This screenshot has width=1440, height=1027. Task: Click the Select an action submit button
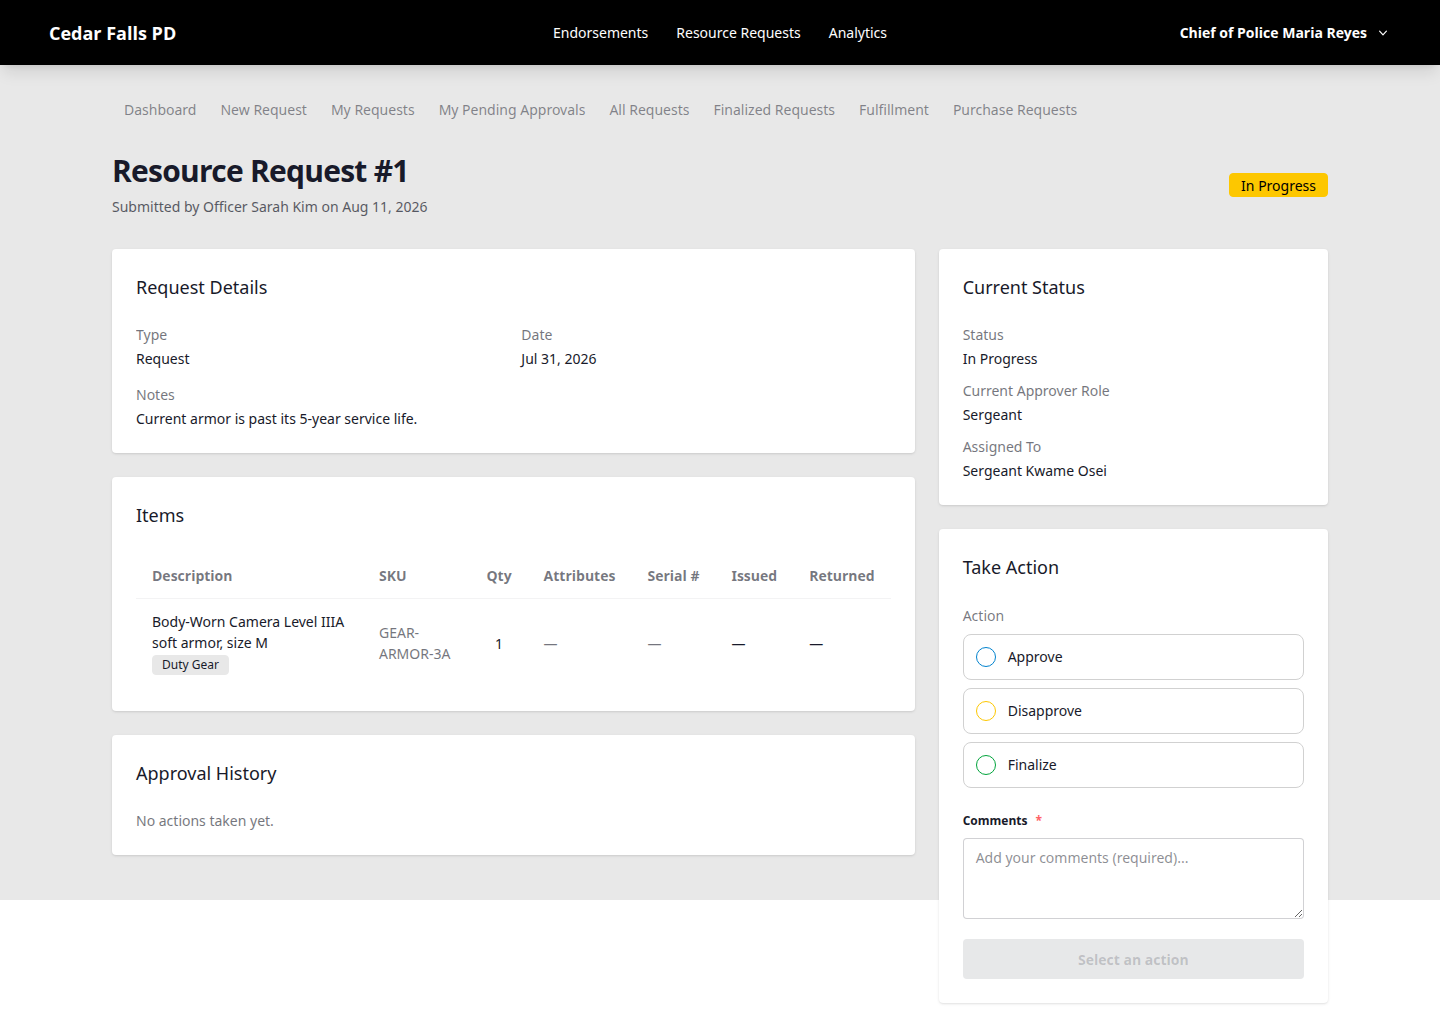click(x=1133, y=959)
